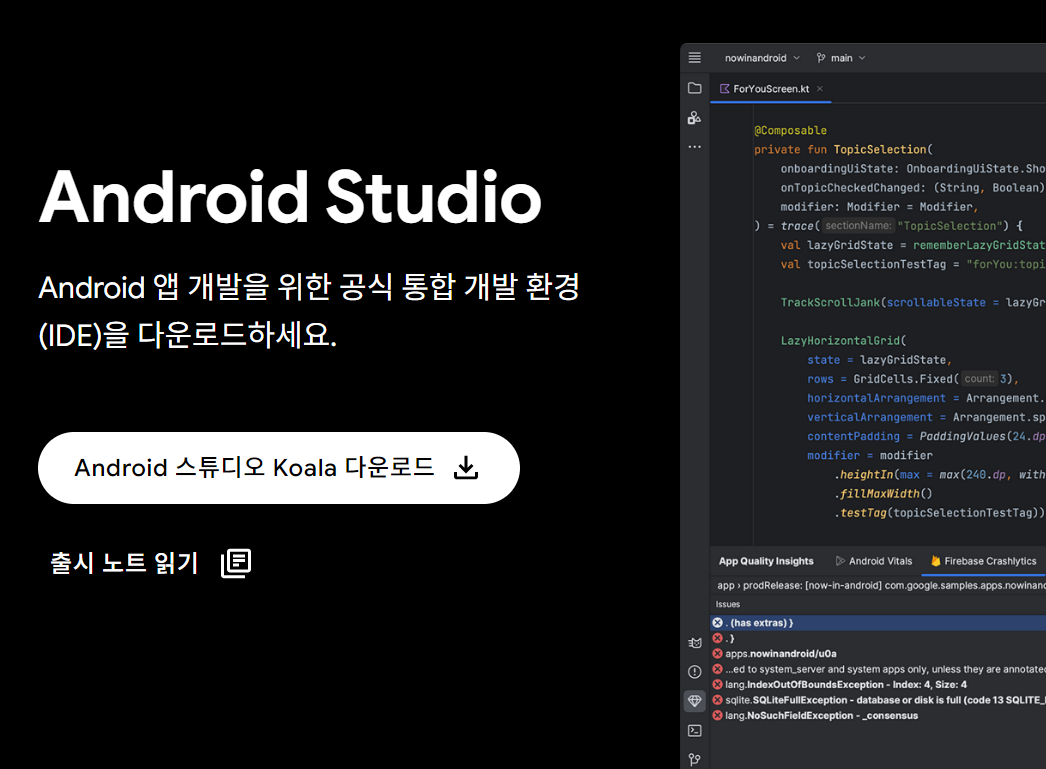Open the Resource Manager sidebar icon

coord(694,118)
